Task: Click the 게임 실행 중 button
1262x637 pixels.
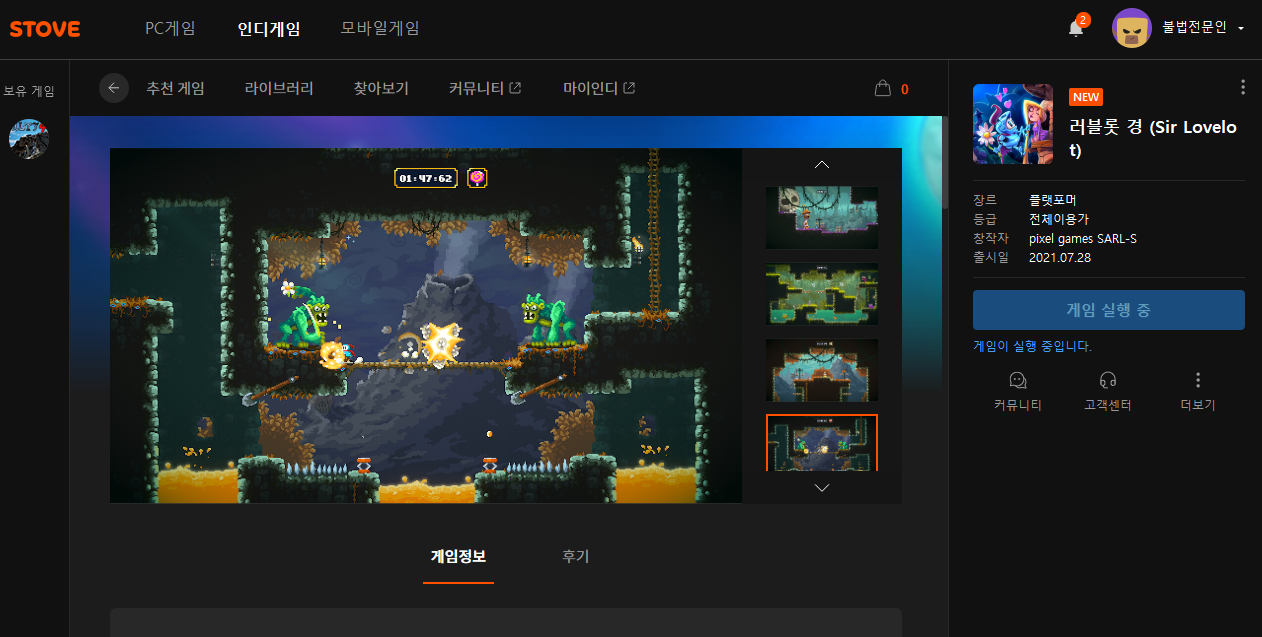Action: (1108, 310)
